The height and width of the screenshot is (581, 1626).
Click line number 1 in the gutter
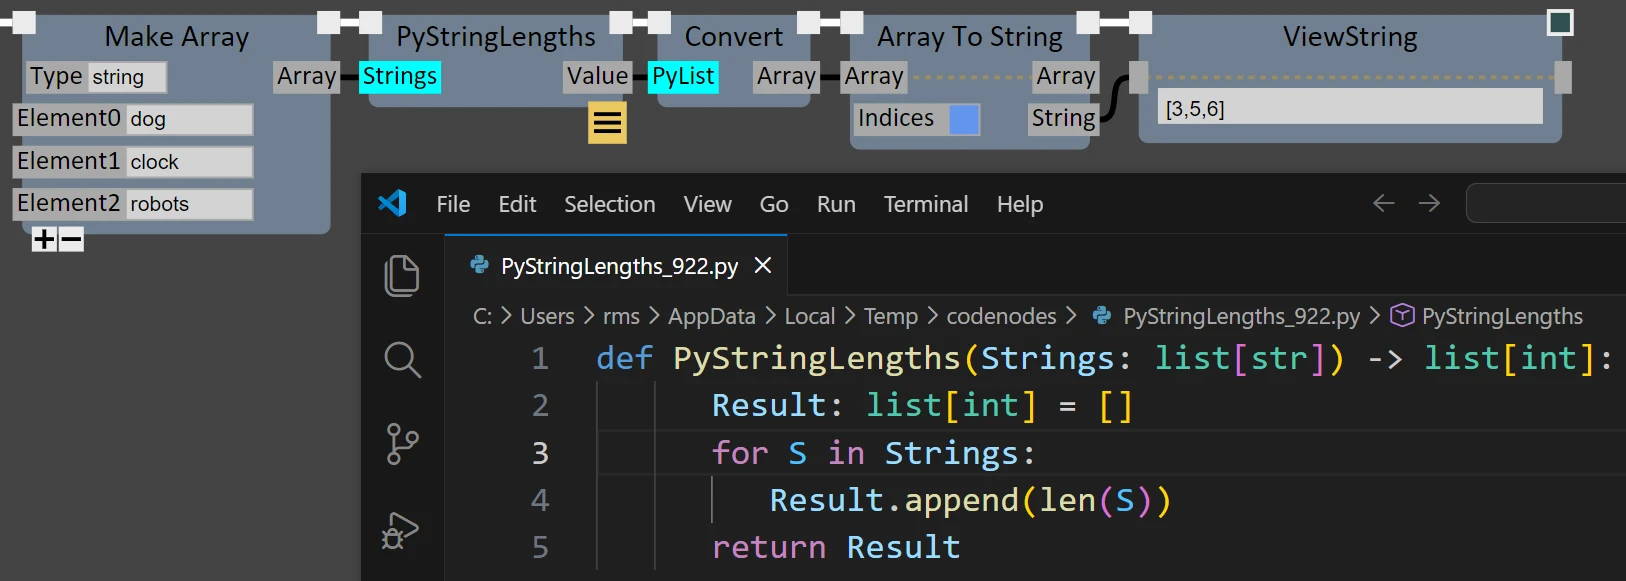pos(540,358)
